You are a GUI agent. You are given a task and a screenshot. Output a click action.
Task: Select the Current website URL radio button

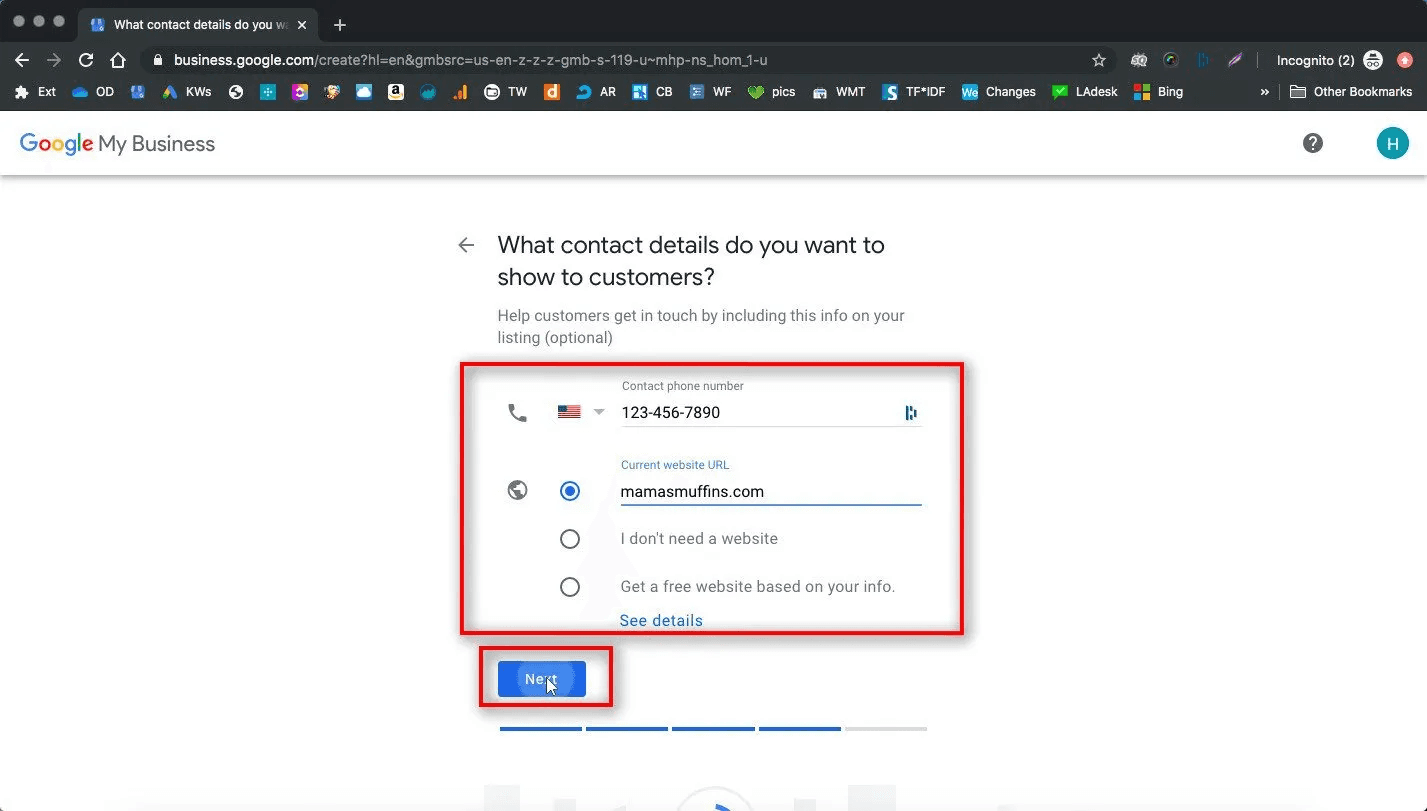(570, 491)
